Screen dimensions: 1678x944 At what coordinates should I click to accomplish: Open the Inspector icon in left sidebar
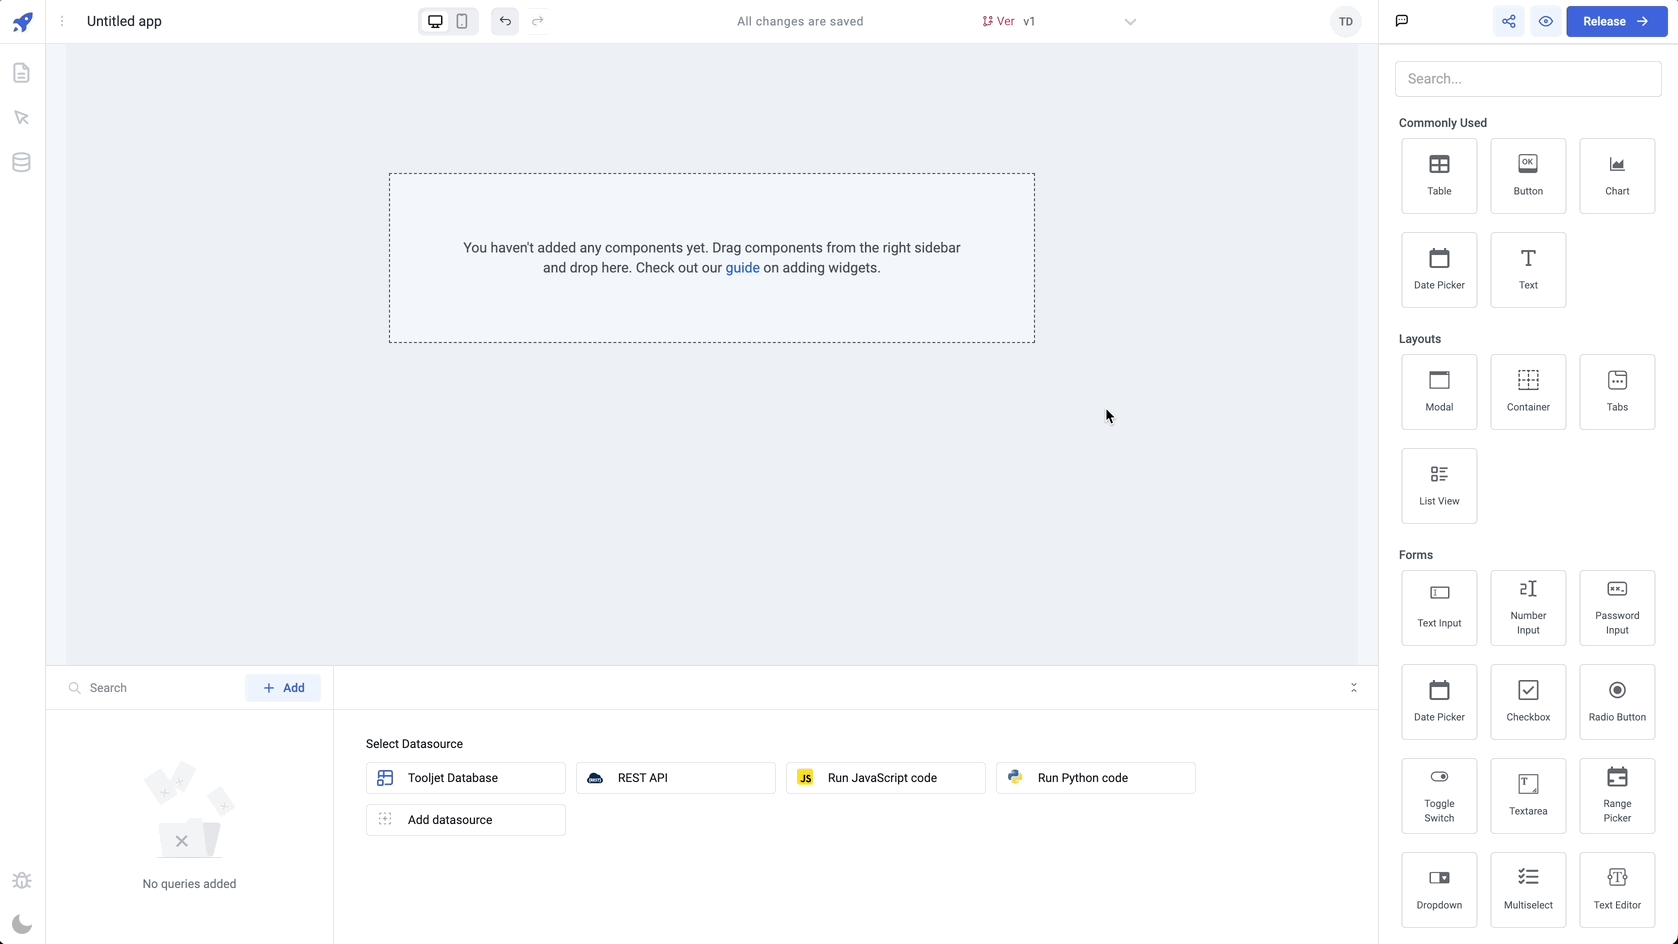coord(21,118)
